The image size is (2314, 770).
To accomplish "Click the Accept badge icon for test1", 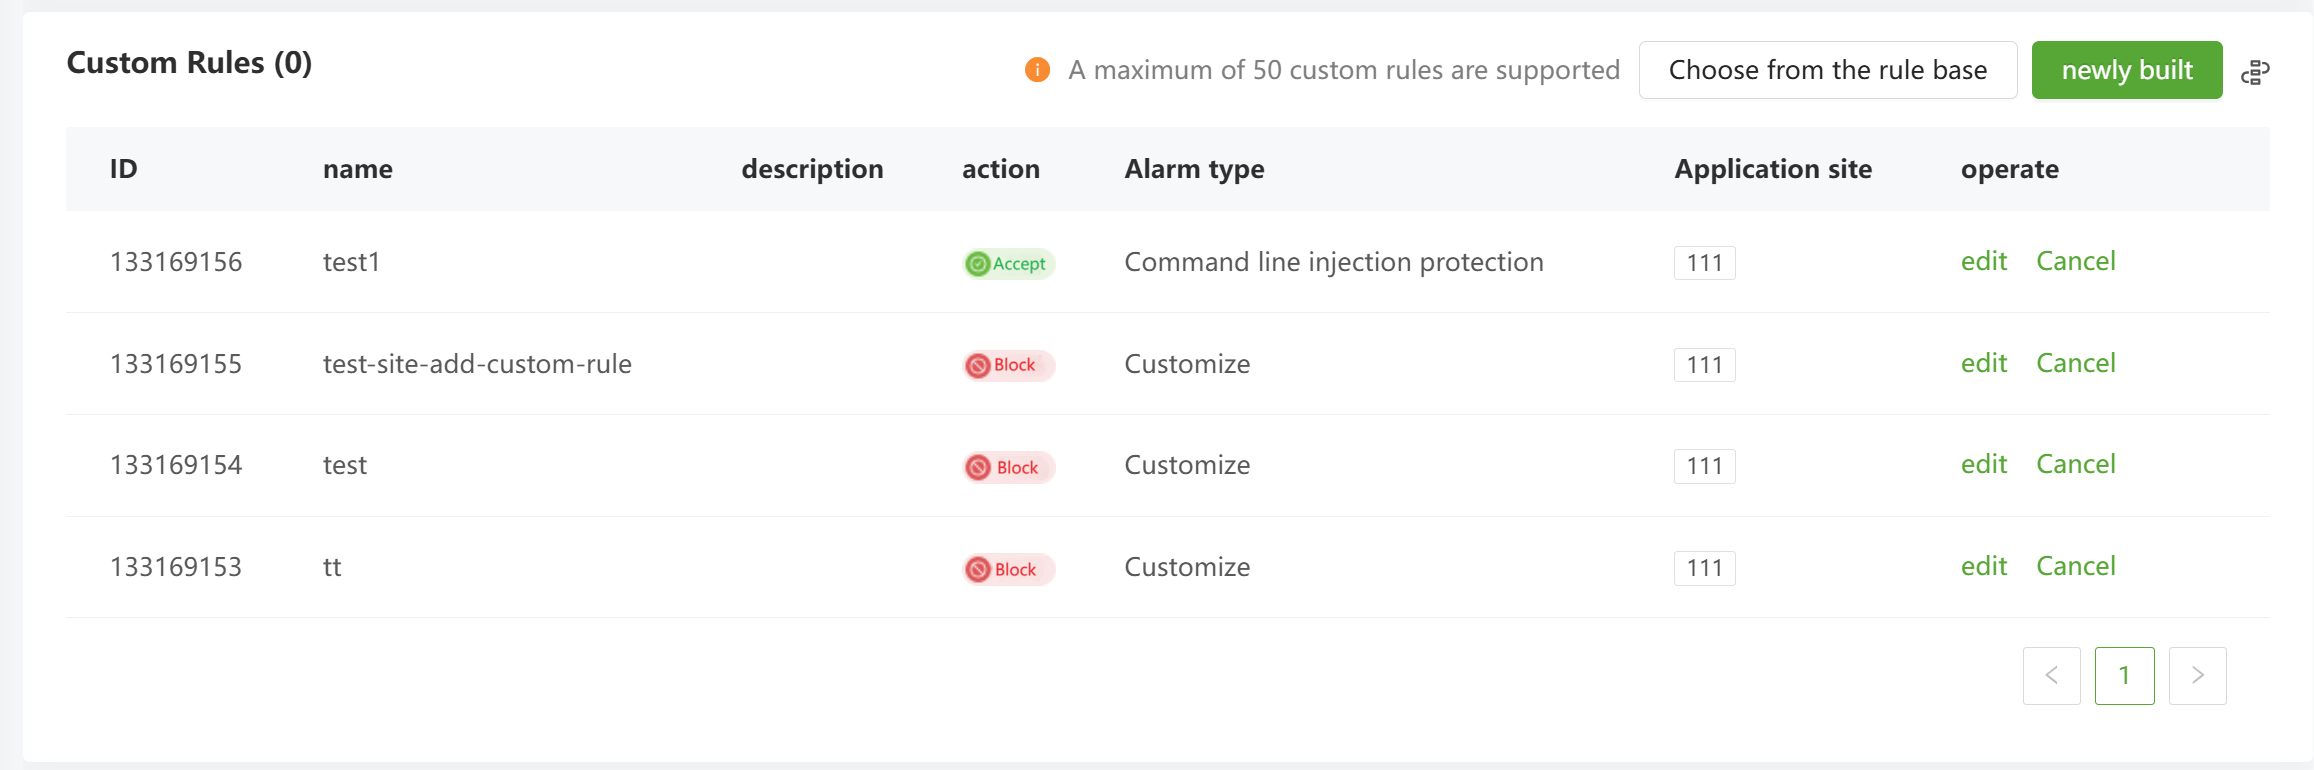I will 977,264.
